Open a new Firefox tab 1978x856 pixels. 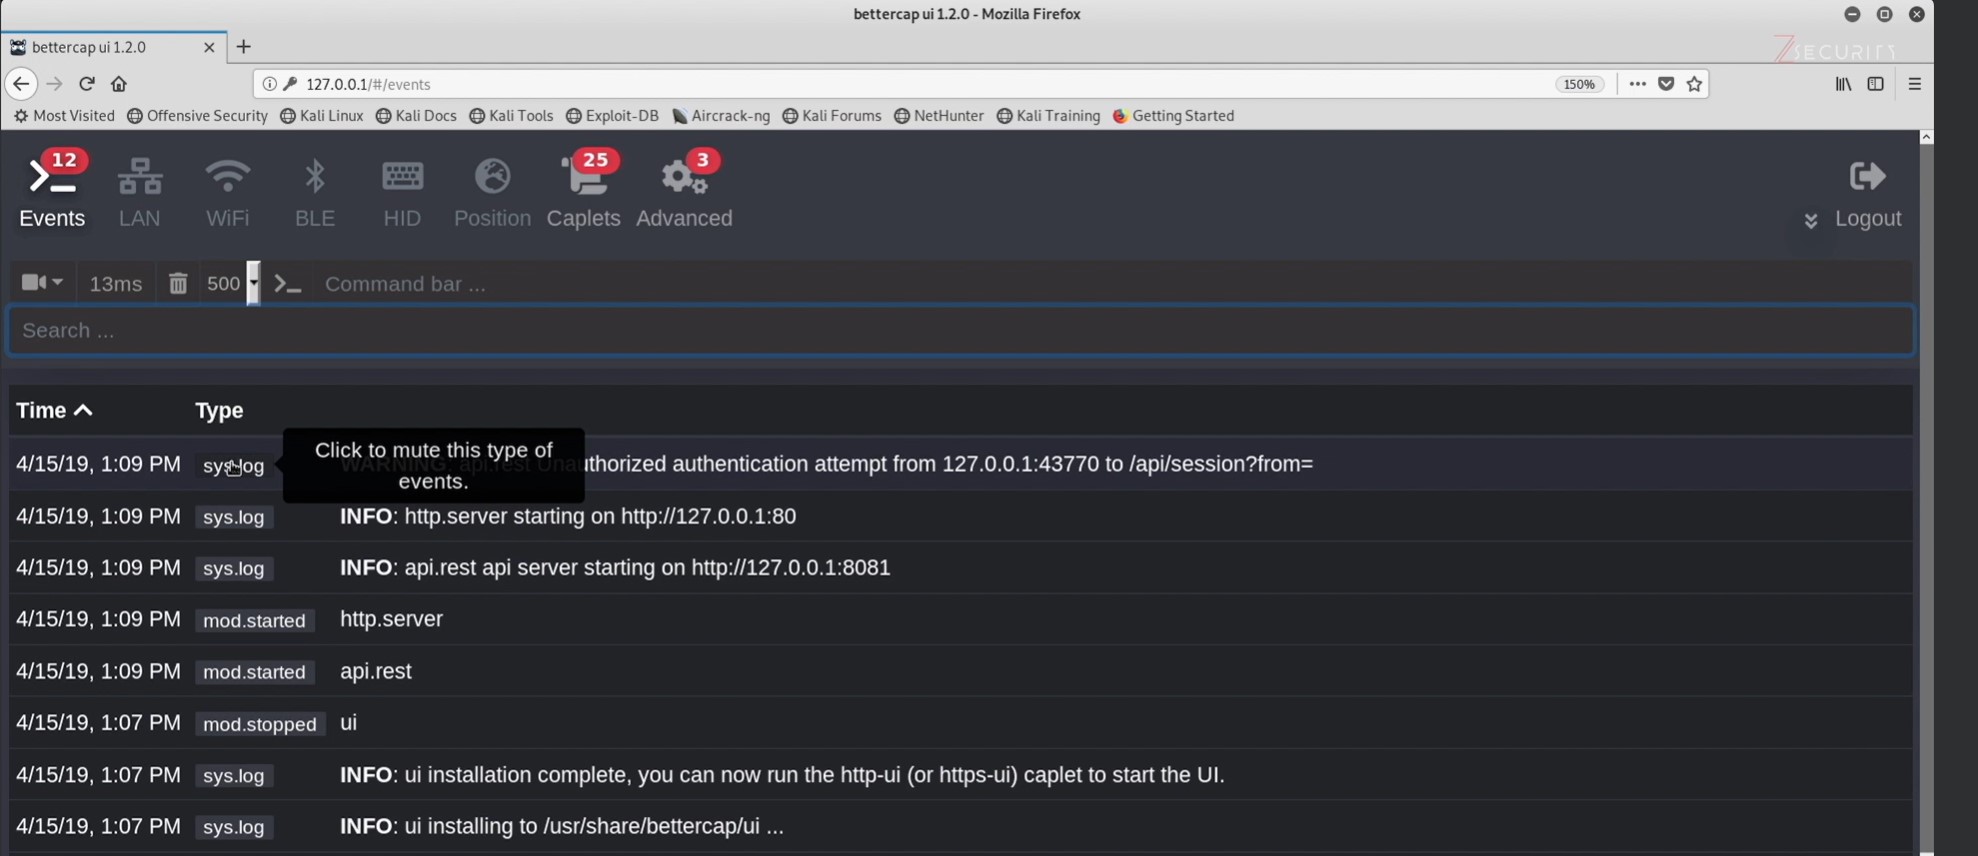243,47
